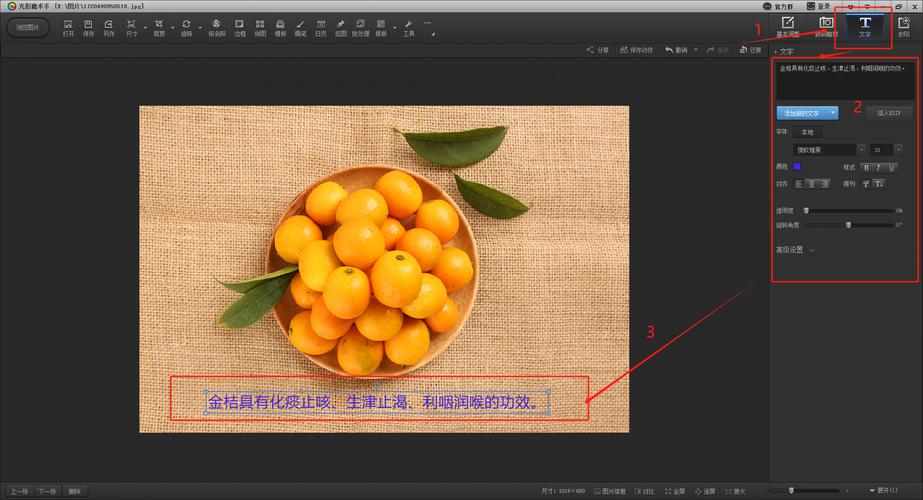The height and width of the screenshot is (500, 923).
Task: Expand the 高级设置 section
Action: coord(795,250)
